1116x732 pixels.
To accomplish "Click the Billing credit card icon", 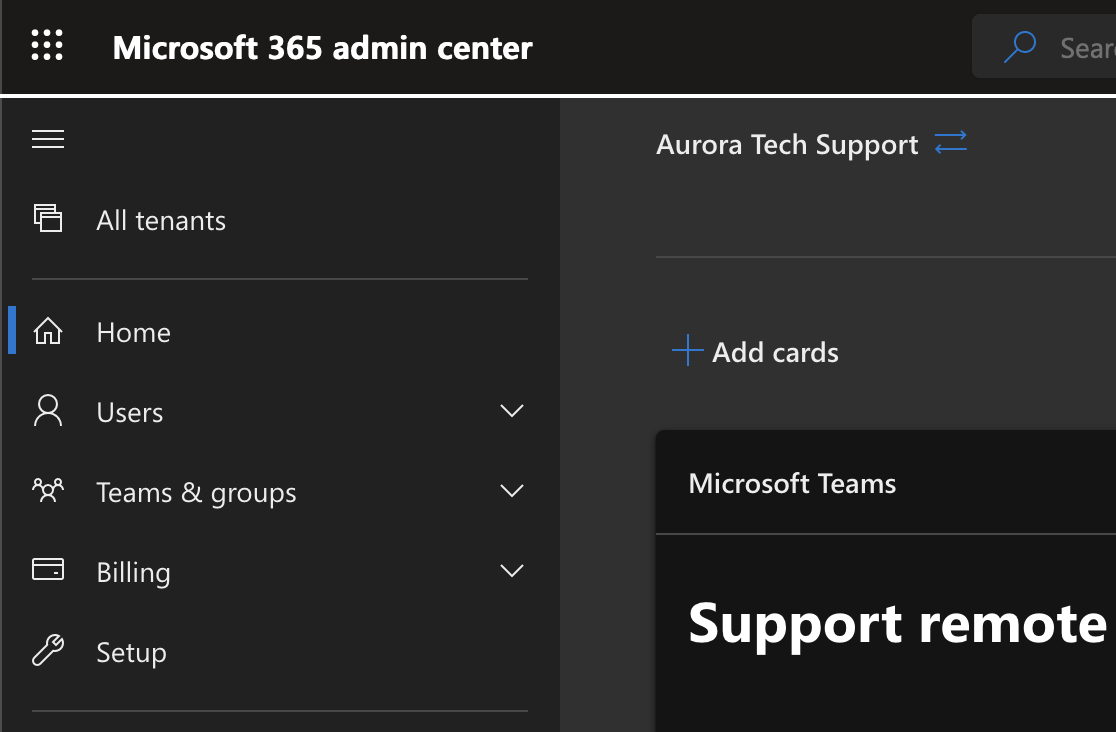I will 48,570.
